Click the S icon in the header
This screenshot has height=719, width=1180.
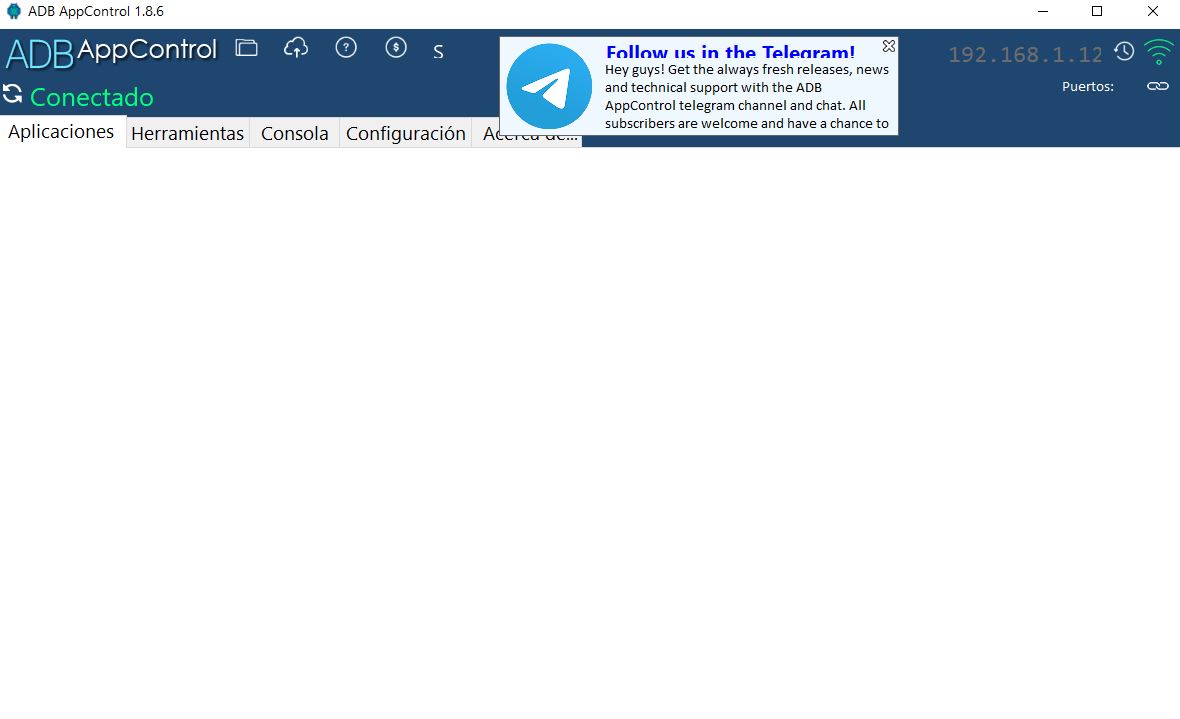coord(438,52)
